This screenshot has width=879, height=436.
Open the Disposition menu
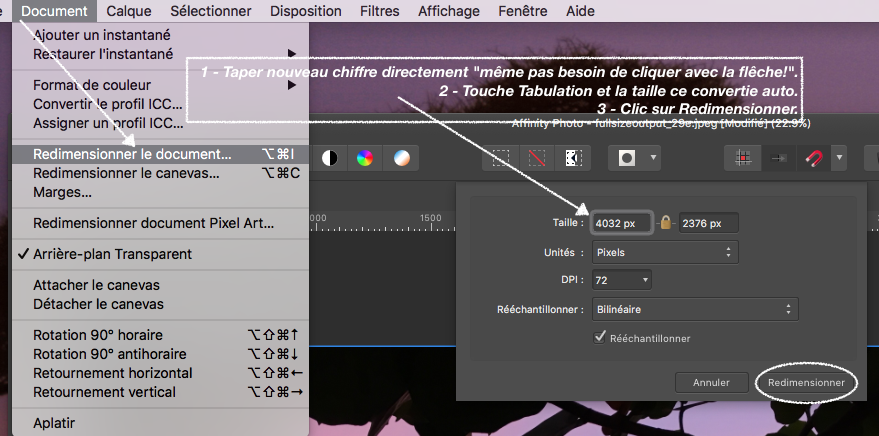pos(306,11)
